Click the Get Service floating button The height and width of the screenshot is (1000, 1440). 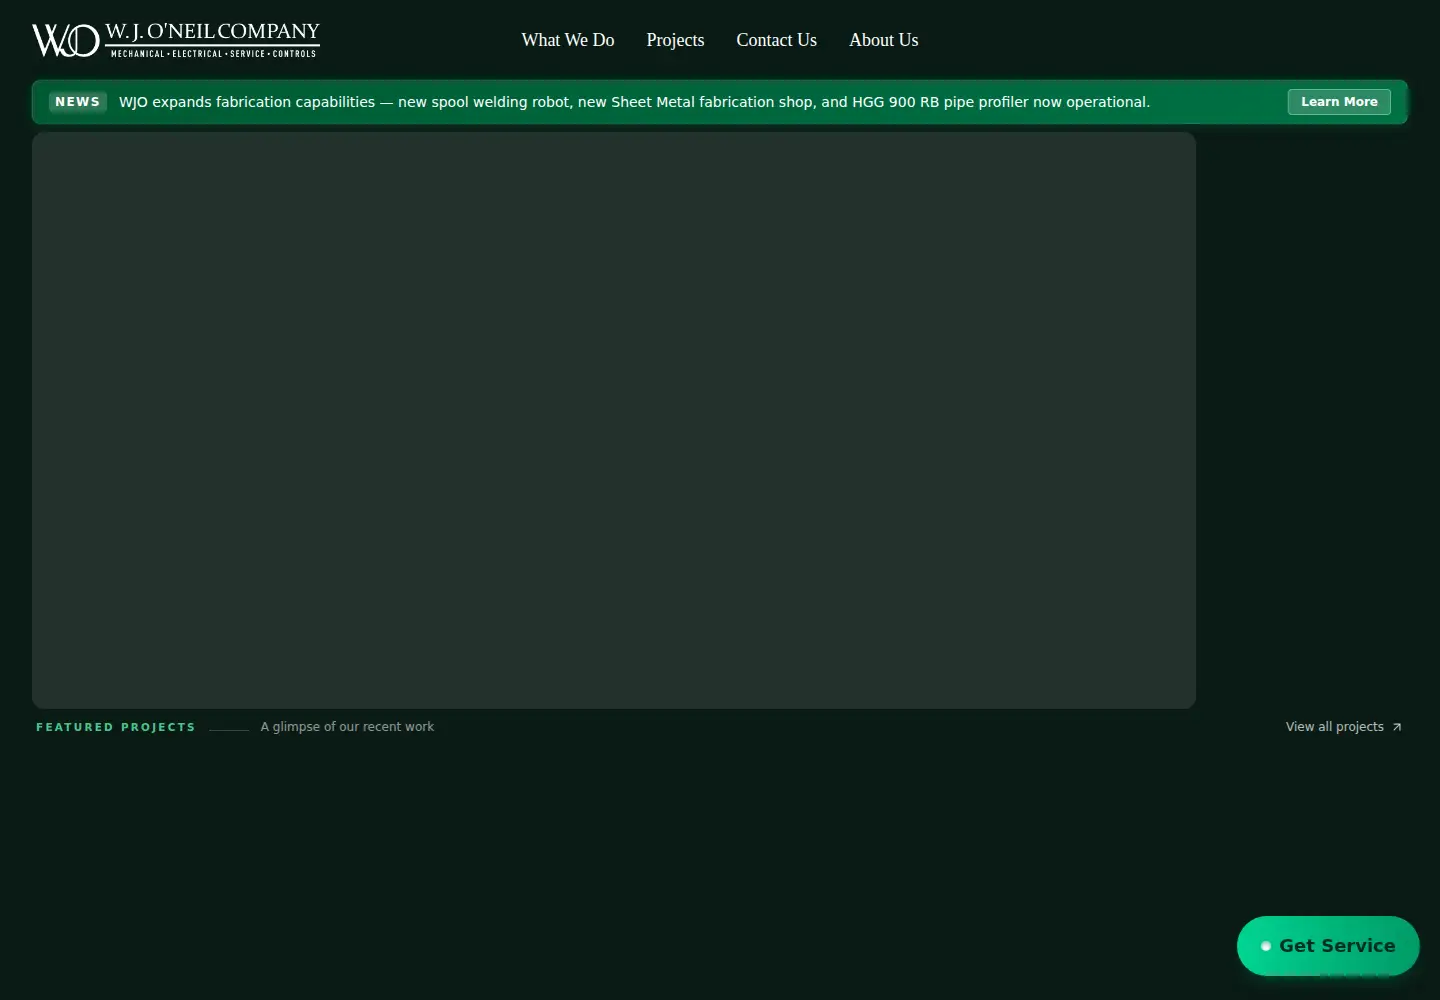click(x=1328, y=946)
